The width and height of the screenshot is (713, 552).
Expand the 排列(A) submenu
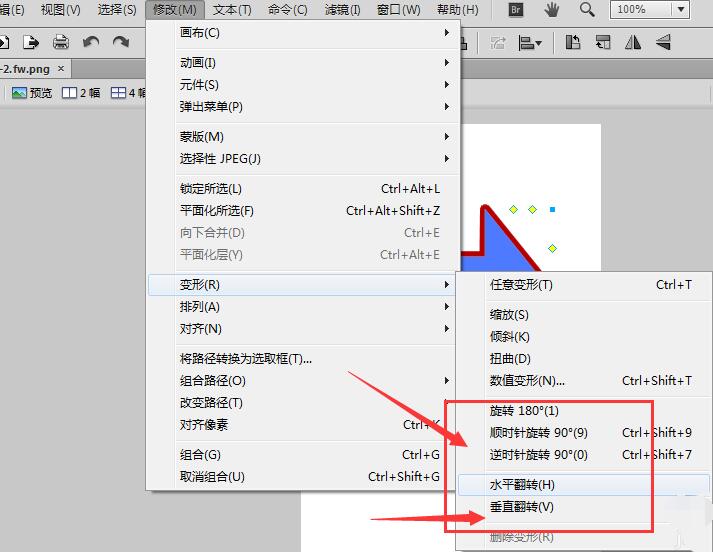click(x=303, y=307)
